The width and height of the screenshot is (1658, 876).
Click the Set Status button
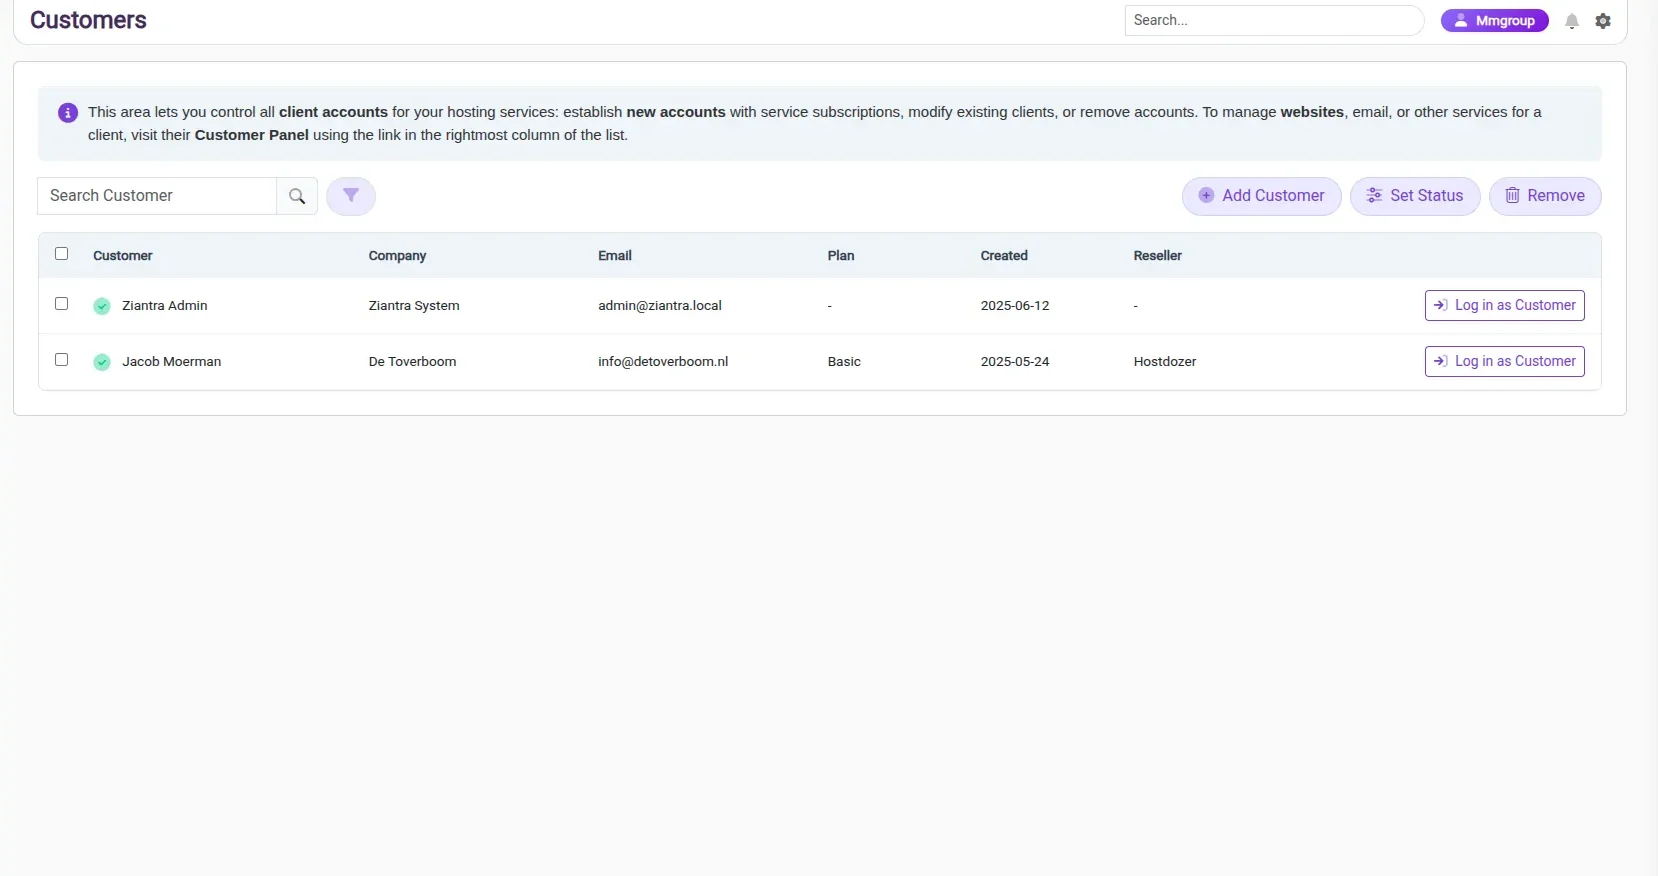1415,196
